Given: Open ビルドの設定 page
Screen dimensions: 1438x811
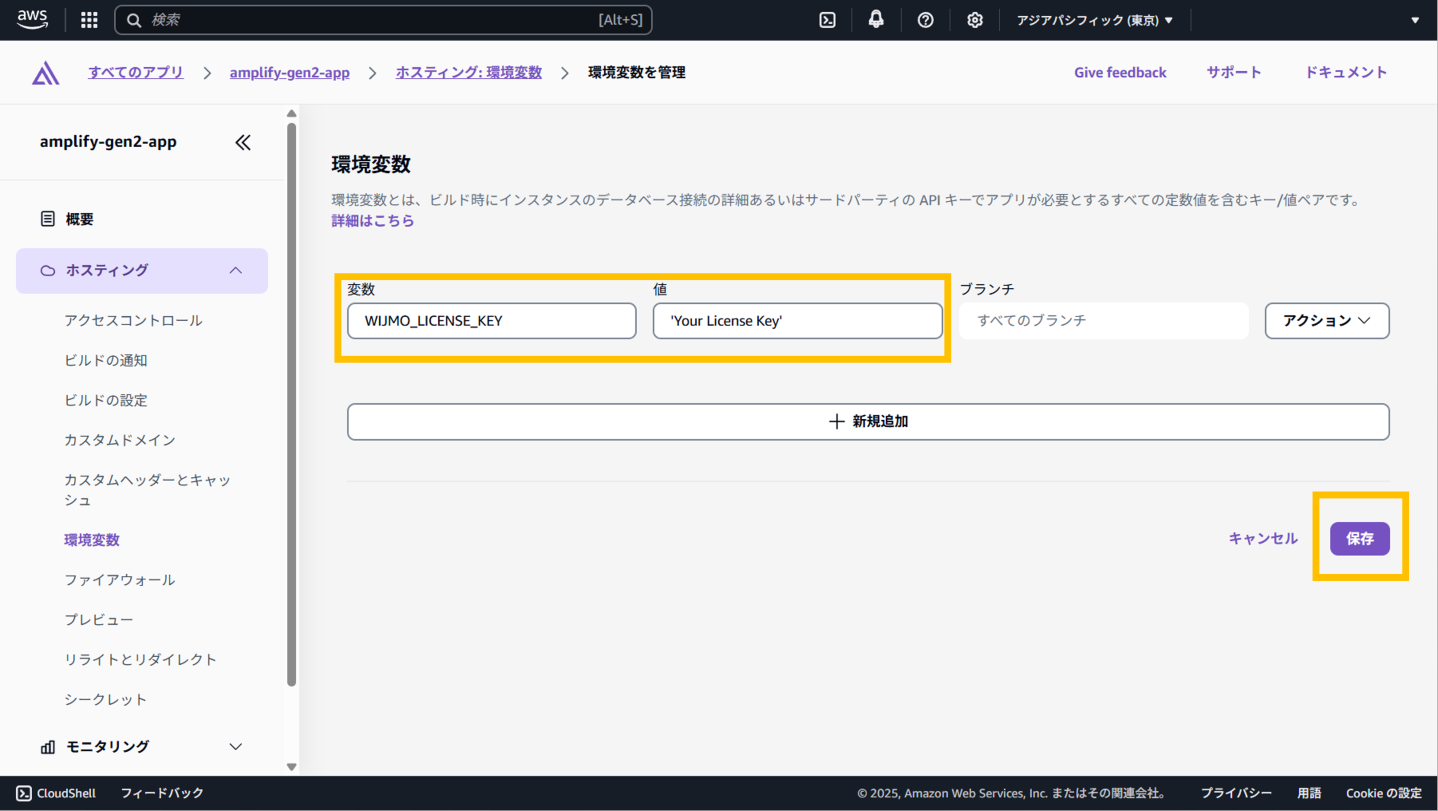Looking at the screenshot, I should 106,400.
